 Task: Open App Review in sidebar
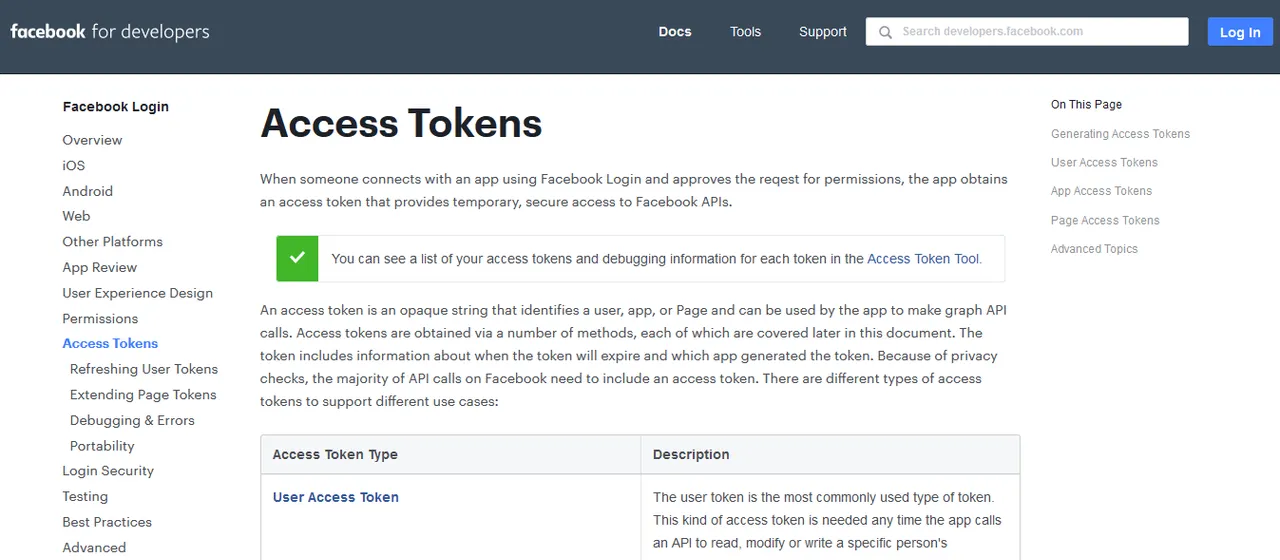coord(100,268)
